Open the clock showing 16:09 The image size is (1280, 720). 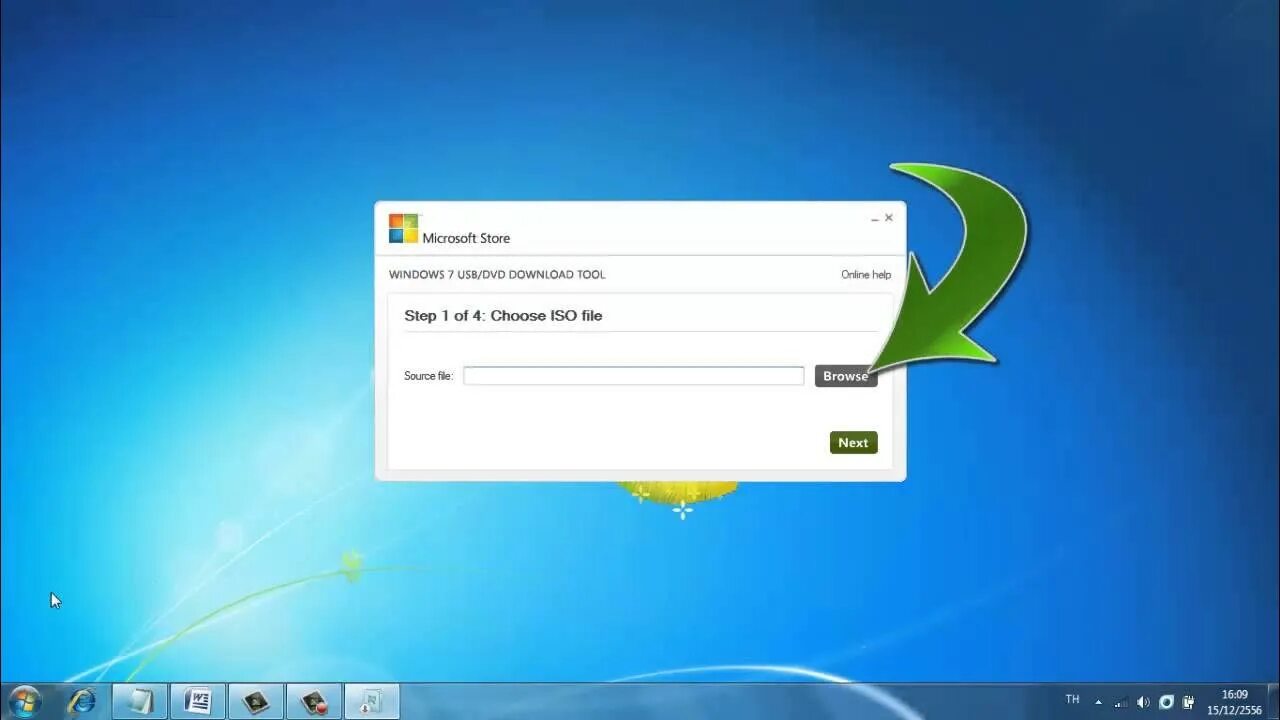click(1235, 702)
